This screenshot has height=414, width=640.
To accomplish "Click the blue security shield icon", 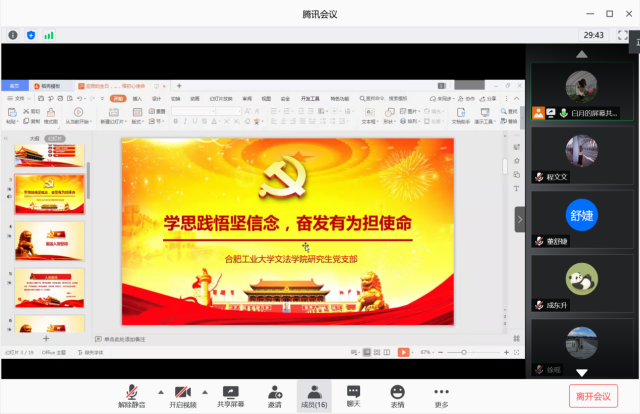I will [x=31, y=35].
